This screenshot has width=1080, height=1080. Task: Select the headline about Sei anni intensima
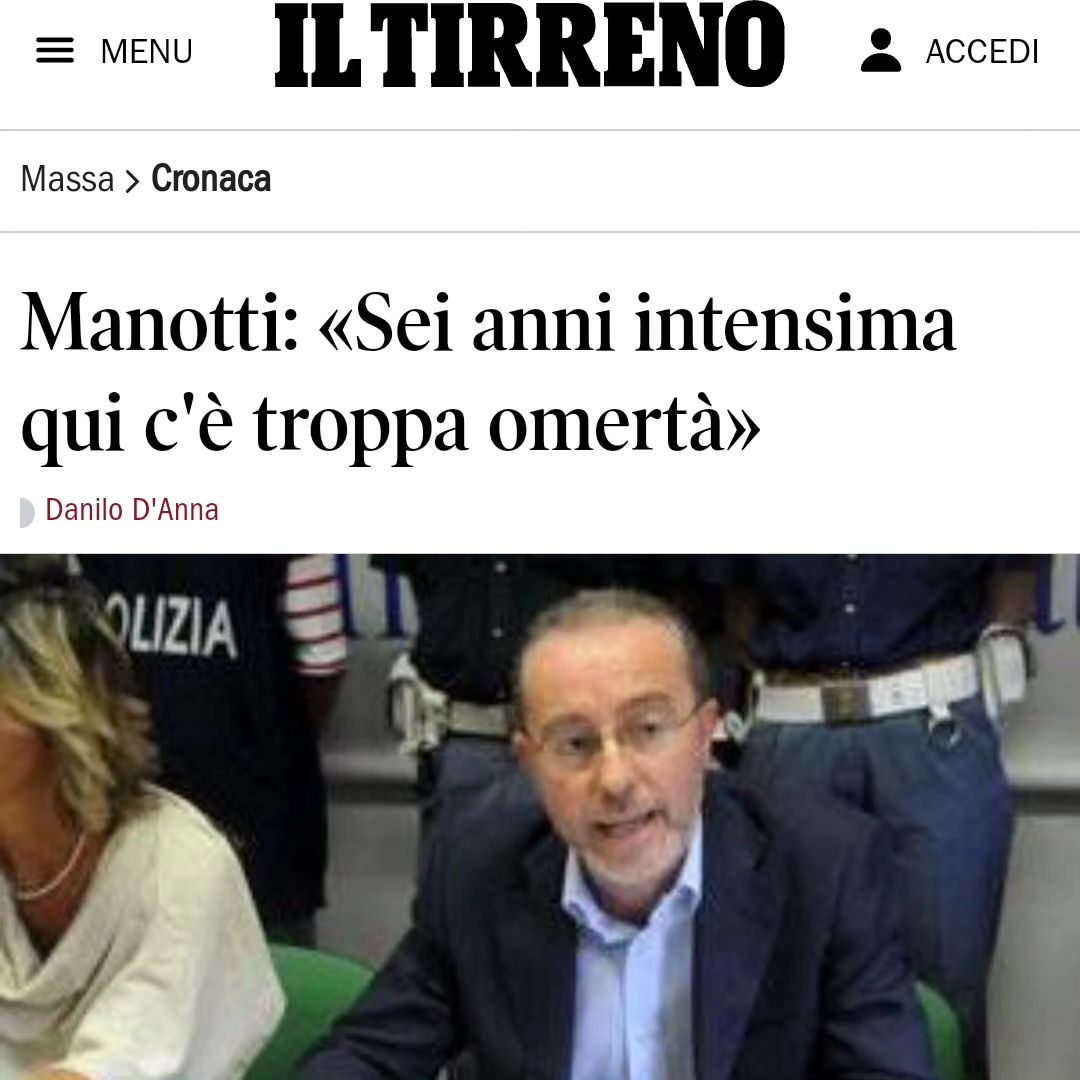tap(489, 372)
